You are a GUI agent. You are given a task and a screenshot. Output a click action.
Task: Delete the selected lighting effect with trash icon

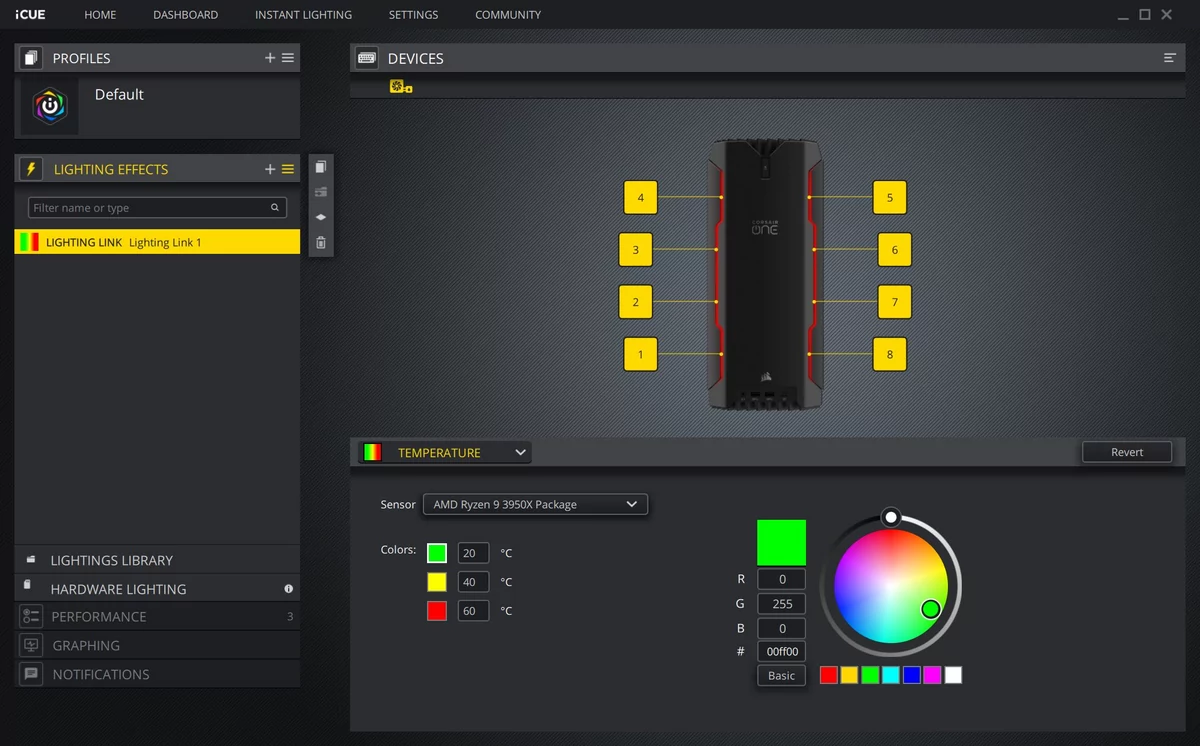pyautogui.click(x=320, y=242)
